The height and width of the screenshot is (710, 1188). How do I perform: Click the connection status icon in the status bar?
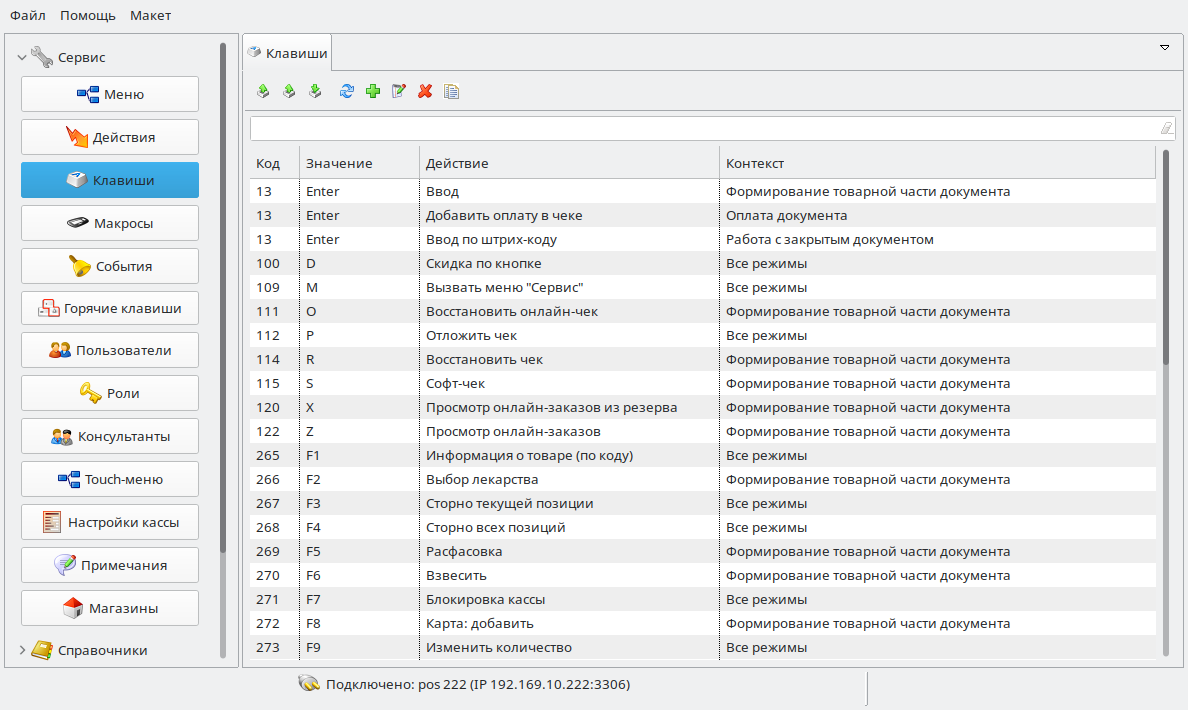[x=308, y=683]
